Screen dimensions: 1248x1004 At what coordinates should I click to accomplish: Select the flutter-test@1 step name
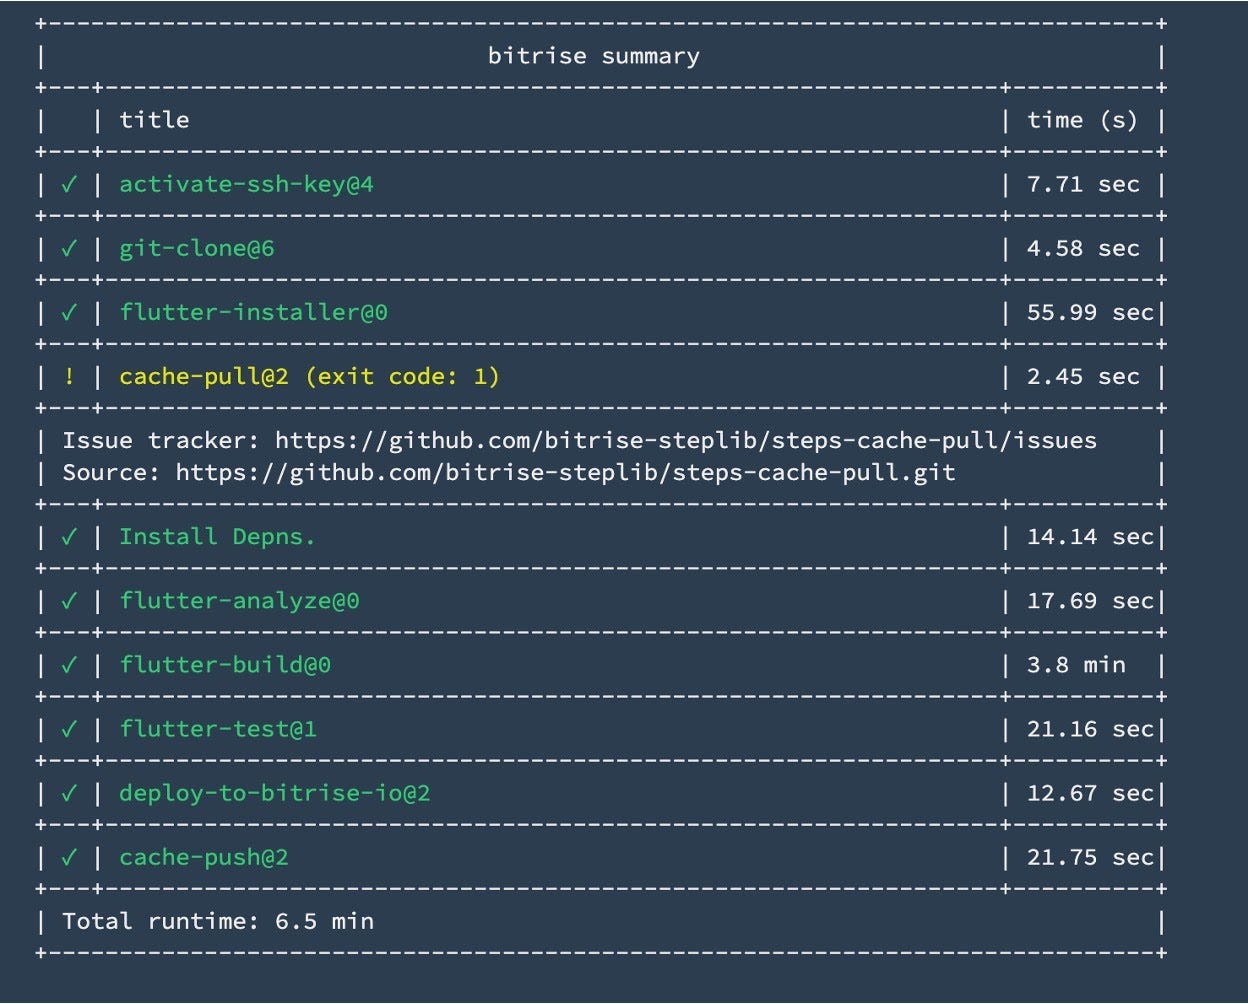point(218,729)
